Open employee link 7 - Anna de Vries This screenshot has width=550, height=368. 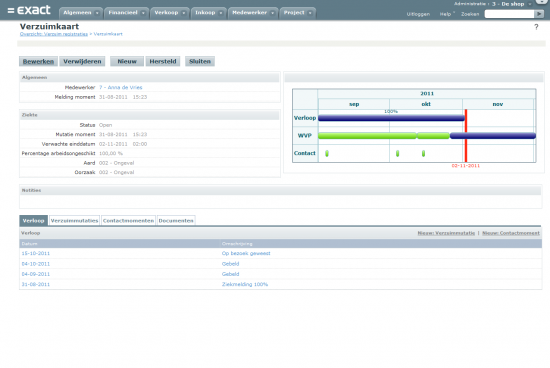pyautogui.click(x=121, y=87)
